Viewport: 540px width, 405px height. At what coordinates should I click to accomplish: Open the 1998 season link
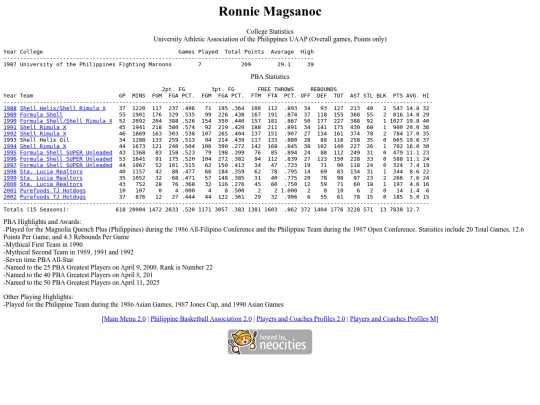click(x=10, y=172)
